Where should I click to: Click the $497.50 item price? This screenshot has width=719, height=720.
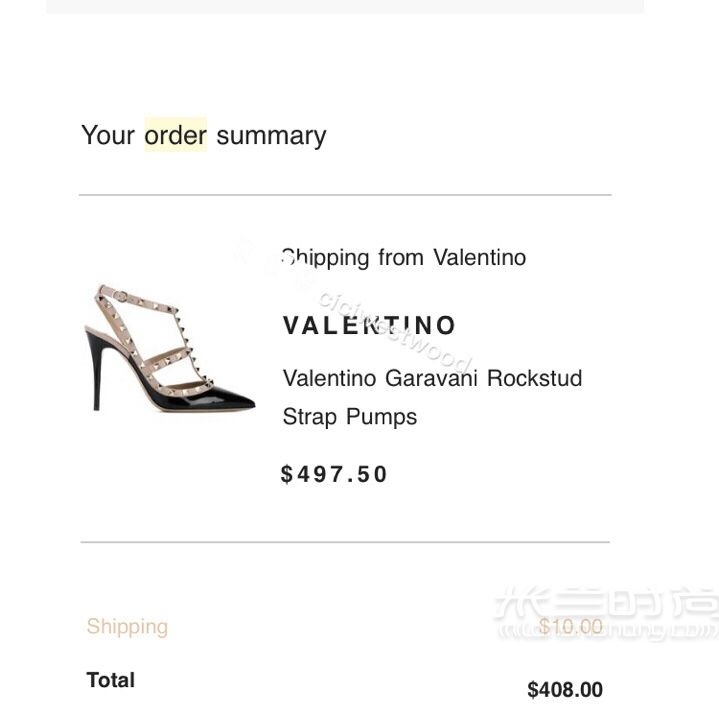tap(334, 474)
